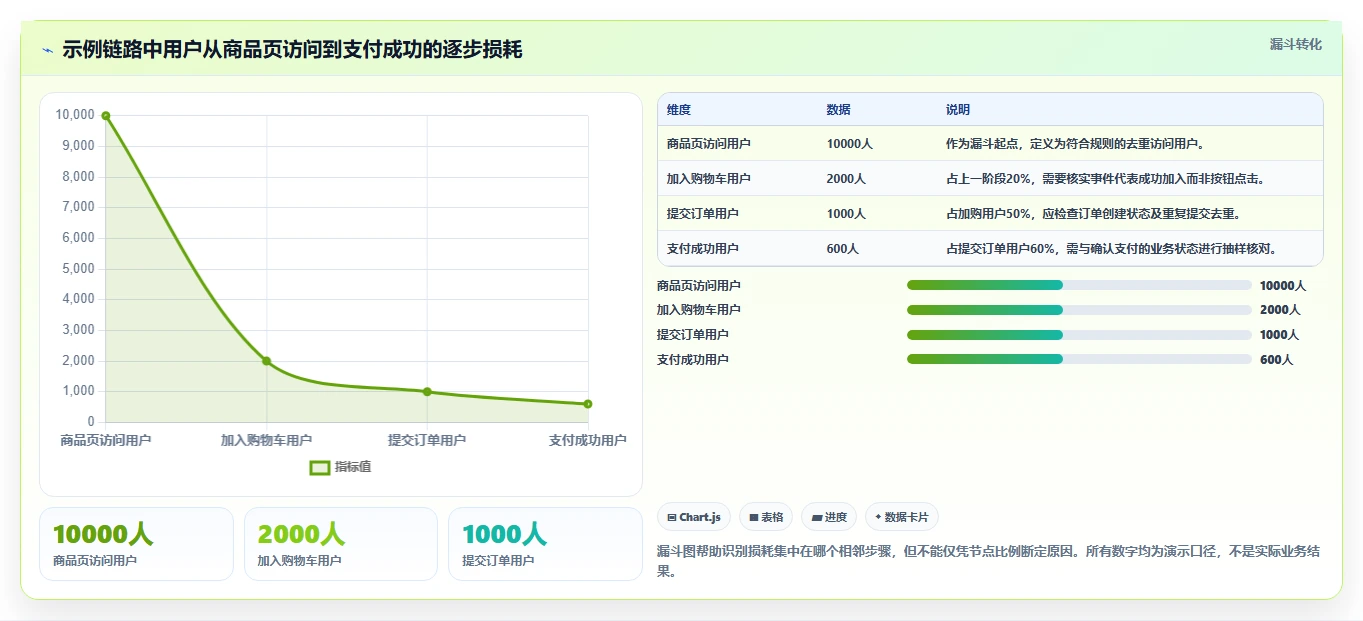Select the Chart.js tag chip
This screenshot has width=1363, height=621.
click(694, 517)
